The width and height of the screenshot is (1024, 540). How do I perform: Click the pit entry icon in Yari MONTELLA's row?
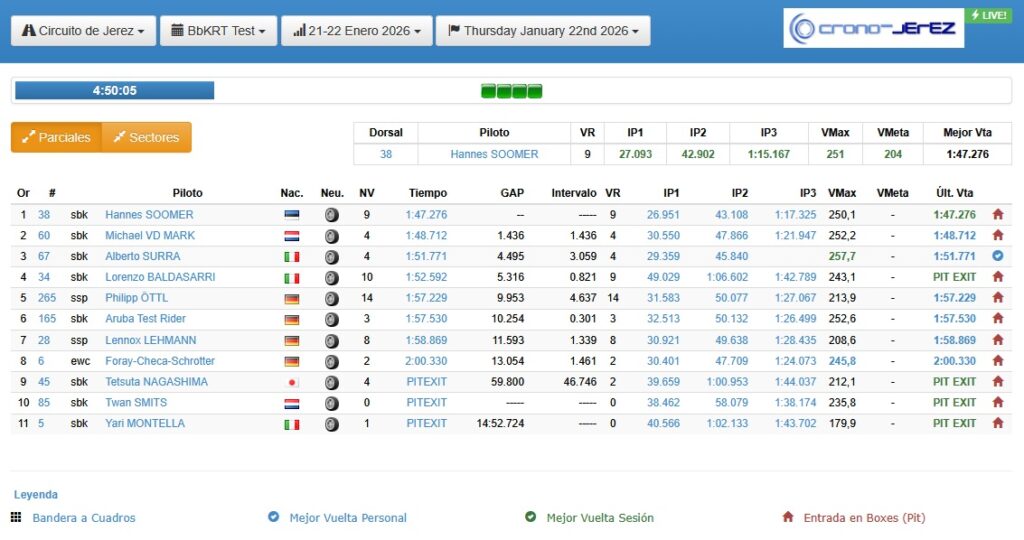coord(997,424)
